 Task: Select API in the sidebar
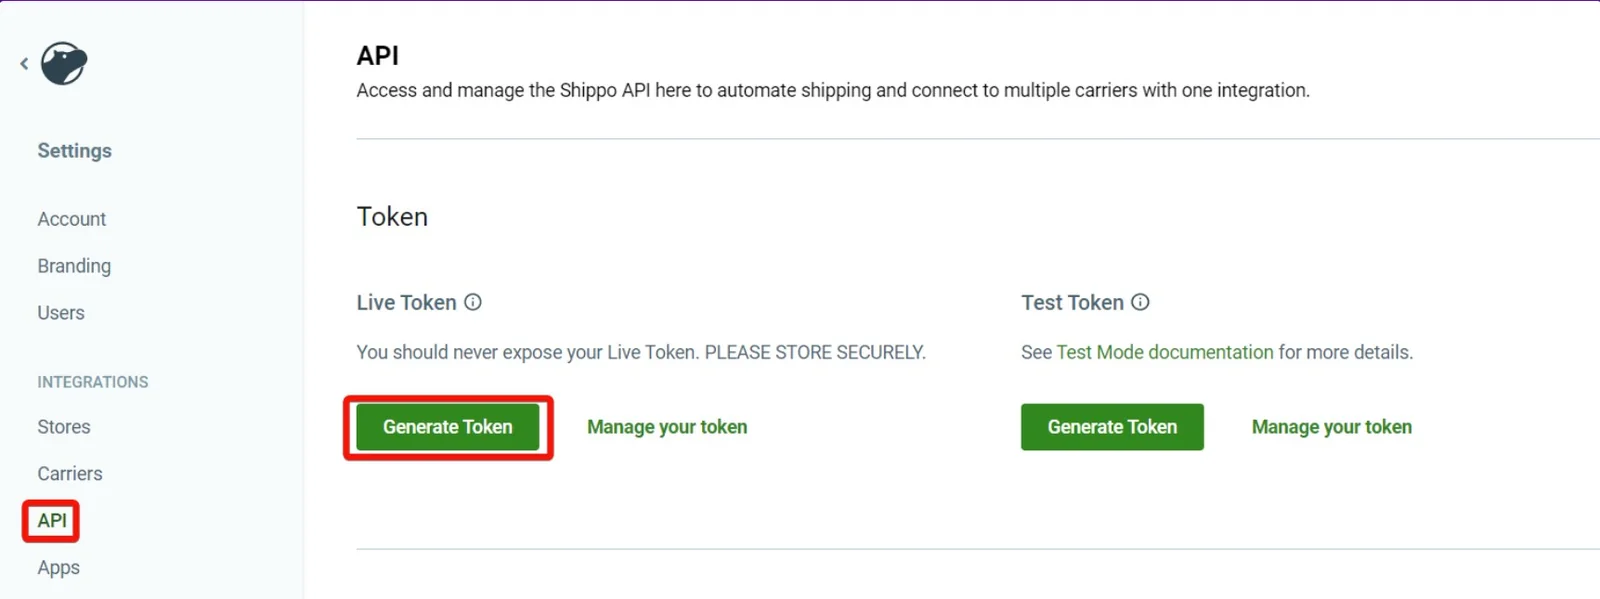point(52,521)
